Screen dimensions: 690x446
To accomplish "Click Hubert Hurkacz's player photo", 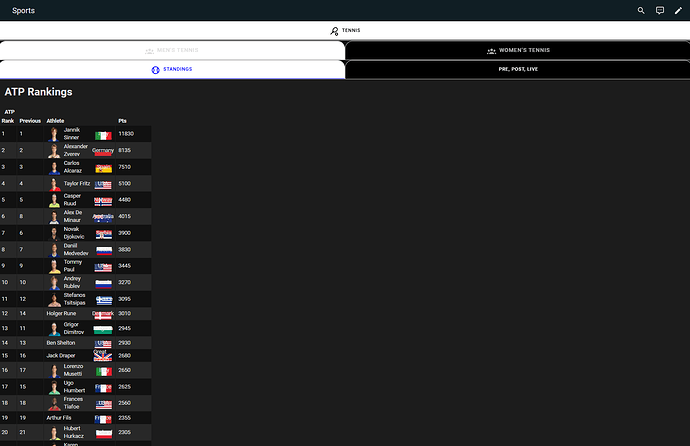I will pos(54,433).
